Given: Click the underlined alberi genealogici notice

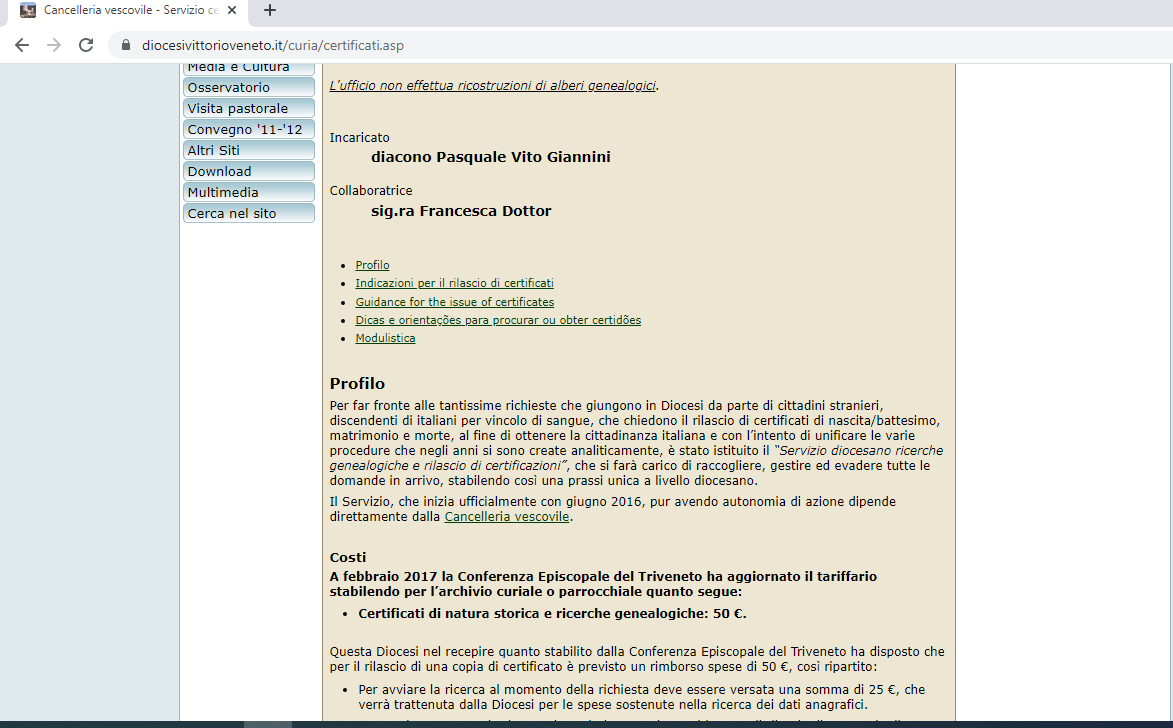Looking at the screenshot, I should [x=494, y=85].
